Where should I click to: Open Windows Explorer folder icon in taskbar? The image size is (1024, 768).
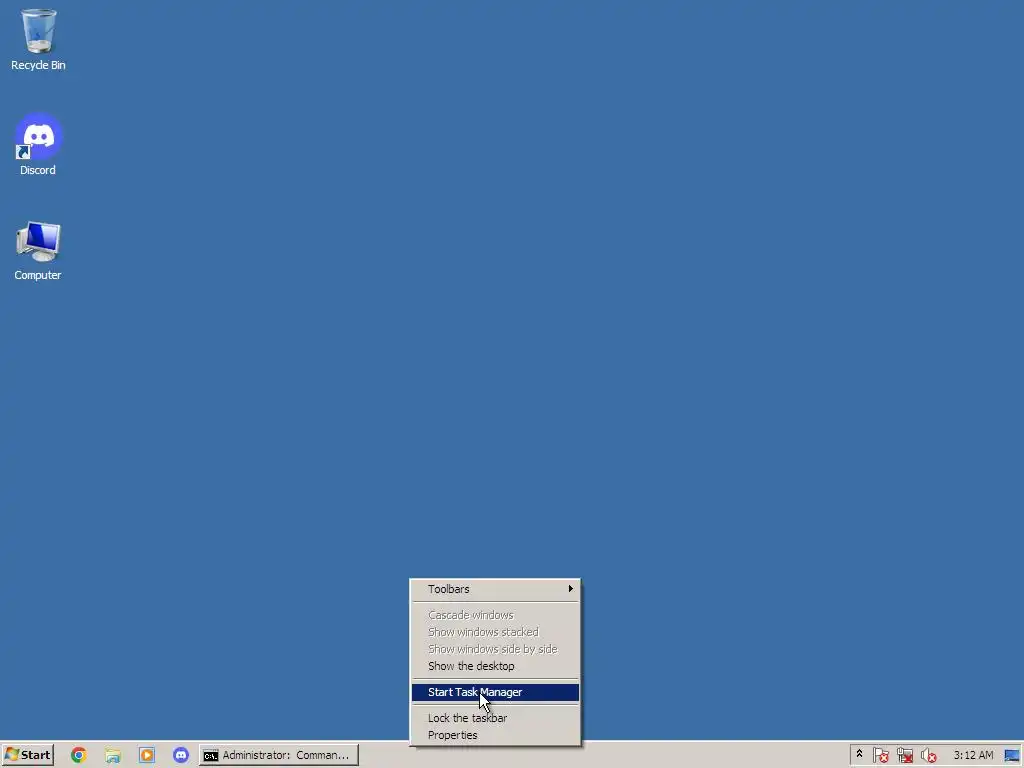click(x=113, y=755)
